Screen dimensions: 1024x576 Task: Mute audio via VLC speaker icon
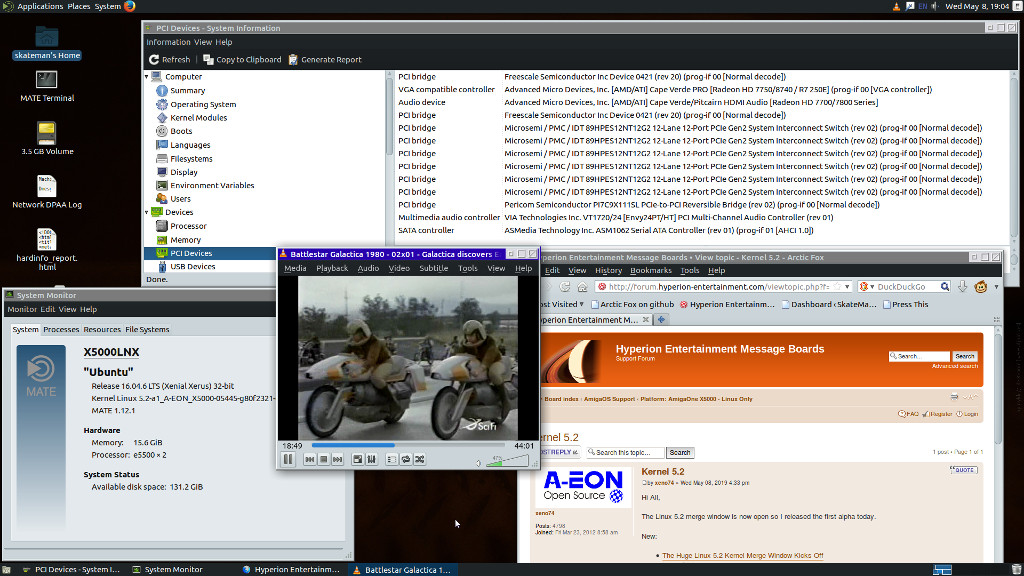478,463
